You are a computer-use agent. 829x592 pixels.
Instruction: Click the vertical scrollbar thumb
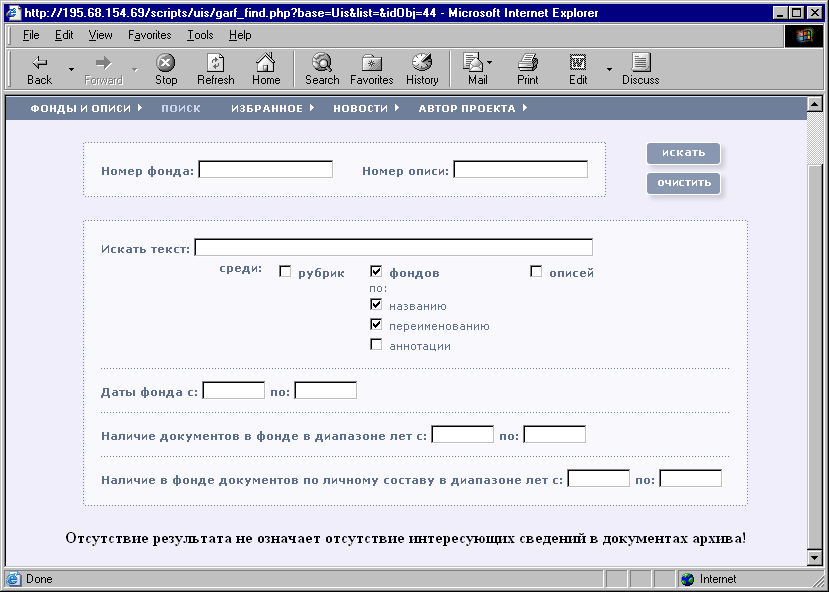point(815,357)
